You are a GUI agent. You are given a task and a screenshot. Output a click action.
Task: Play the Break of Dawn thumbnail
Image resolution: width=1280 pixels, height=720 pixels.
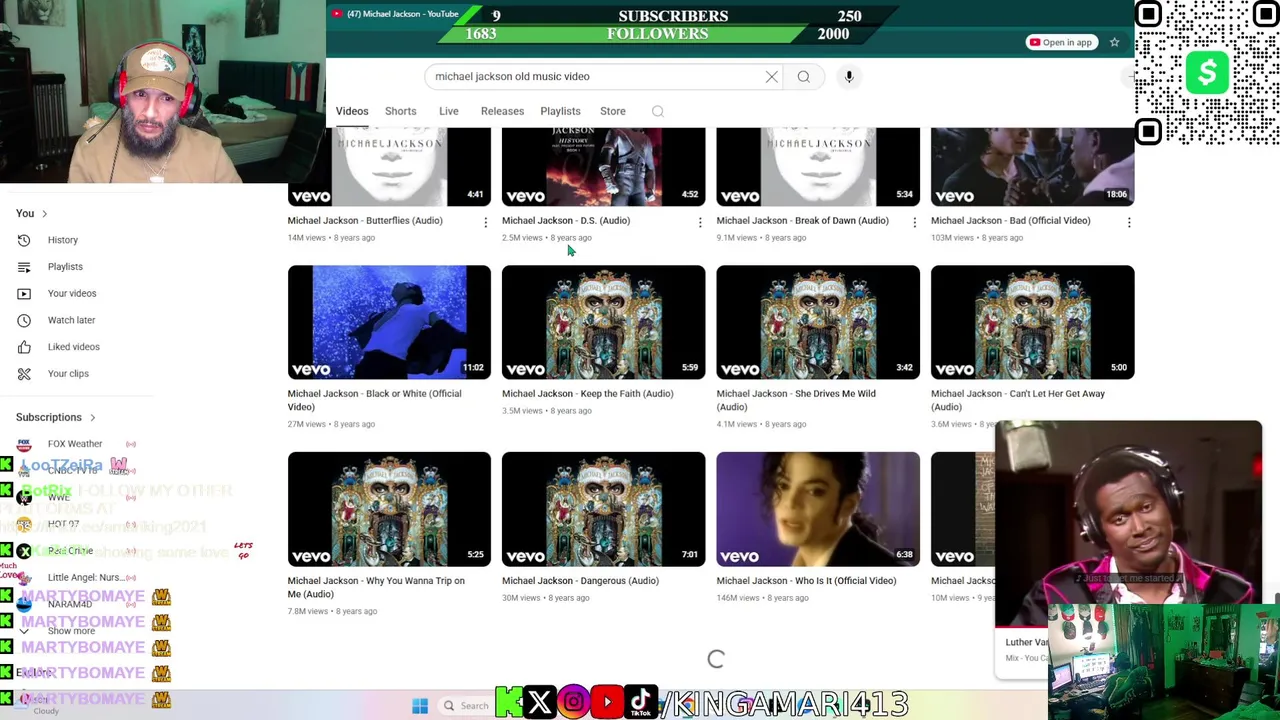click(x=818, y=167)
